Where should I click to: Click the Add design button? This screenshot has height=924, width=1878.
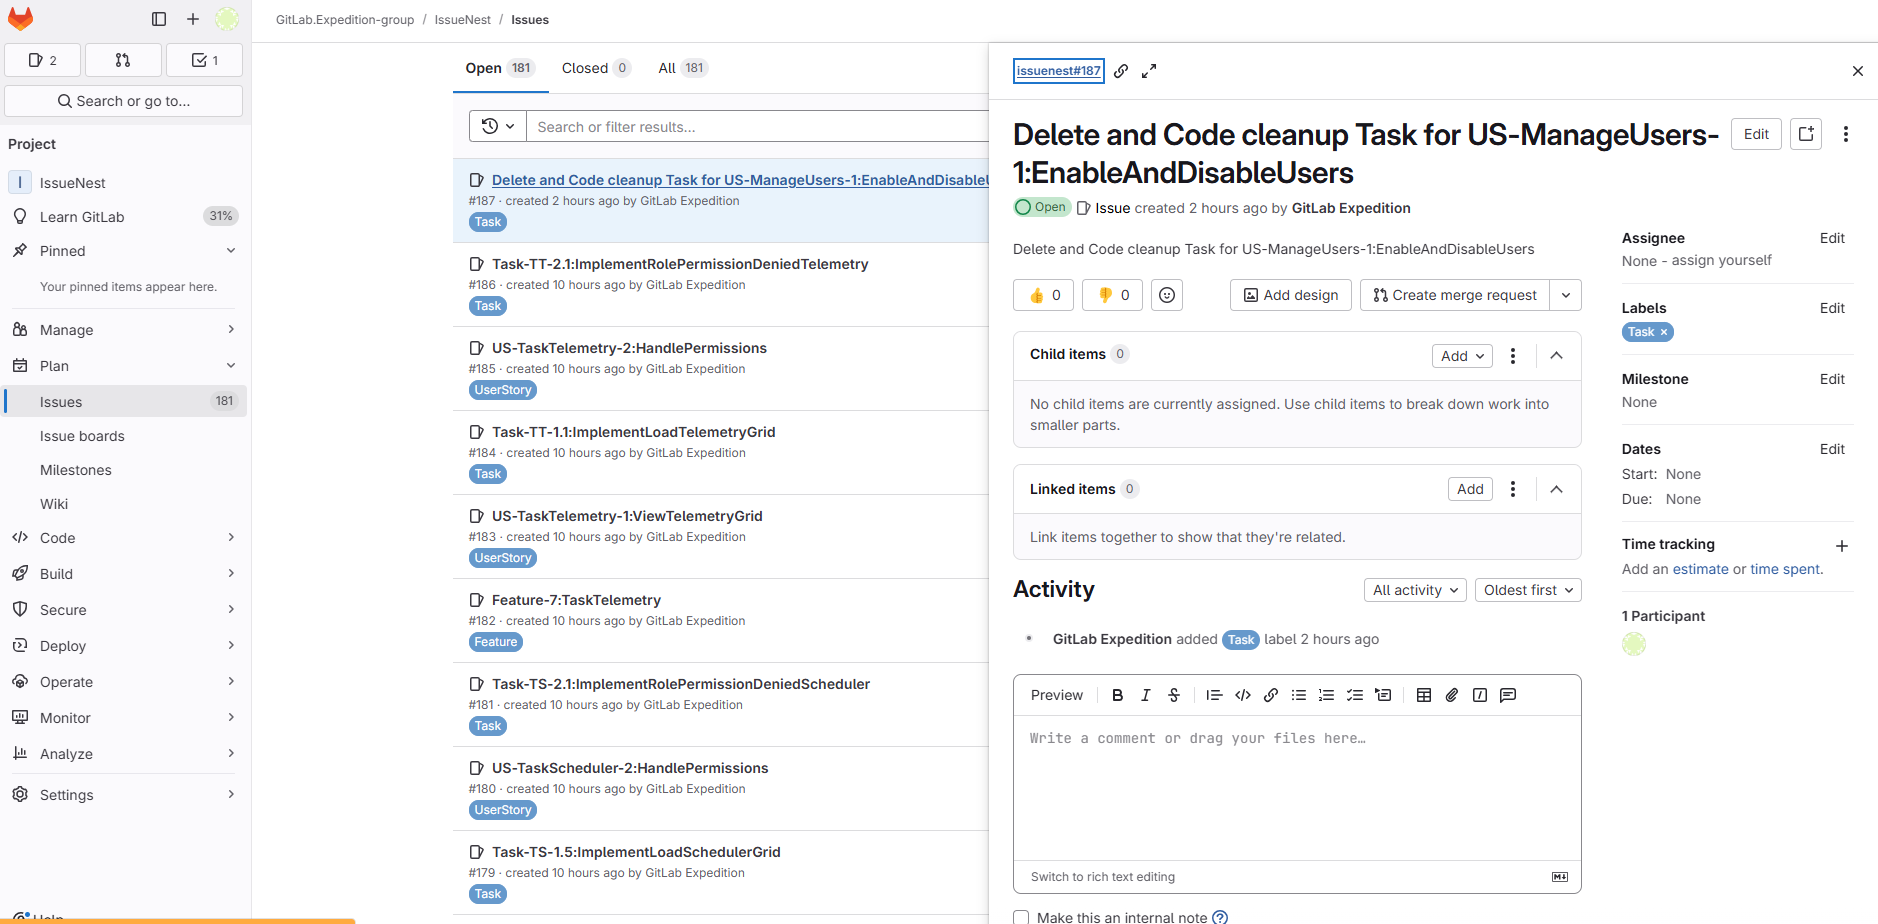(1291, 295)
